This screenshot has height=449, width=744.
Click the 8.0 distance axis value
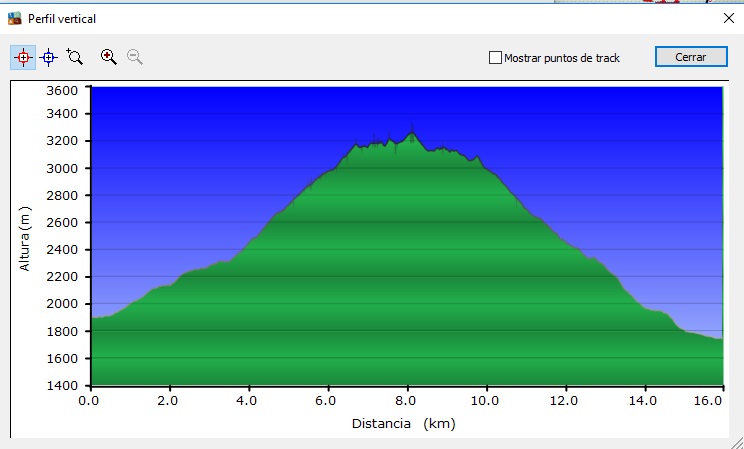tap(405, 401)
